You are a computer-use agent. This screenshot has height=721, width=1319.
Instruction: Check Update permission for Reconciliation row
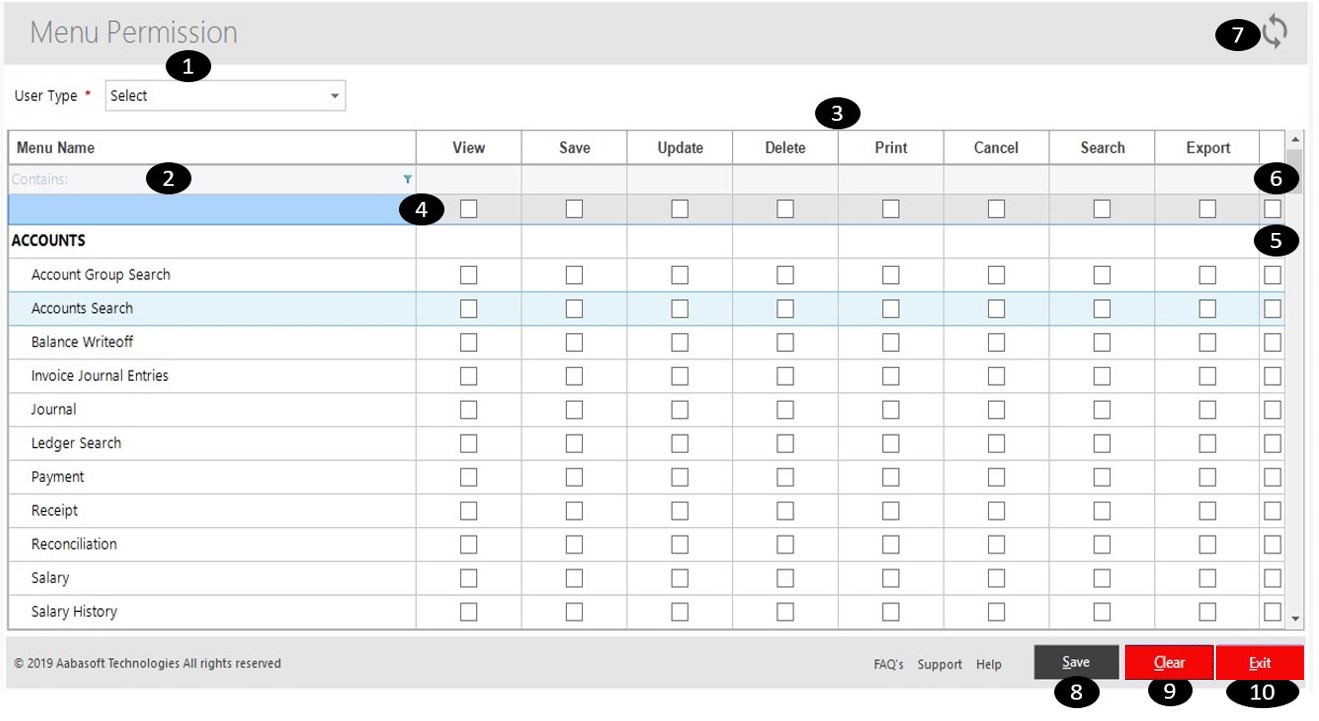click(679, 543)
